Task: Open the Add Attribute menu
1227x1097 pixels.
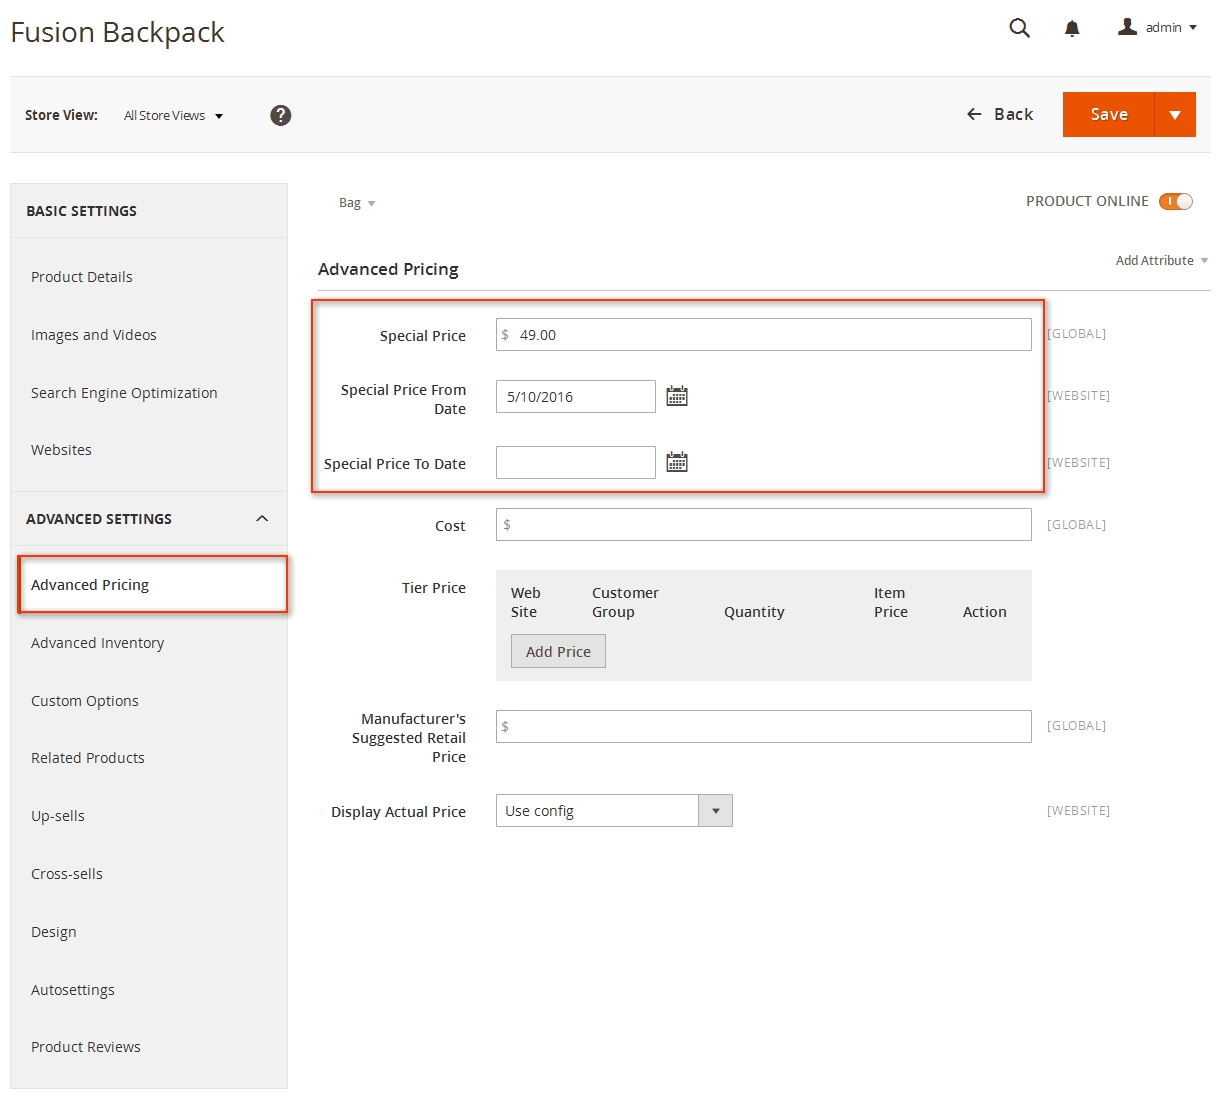Action: 1161,260
